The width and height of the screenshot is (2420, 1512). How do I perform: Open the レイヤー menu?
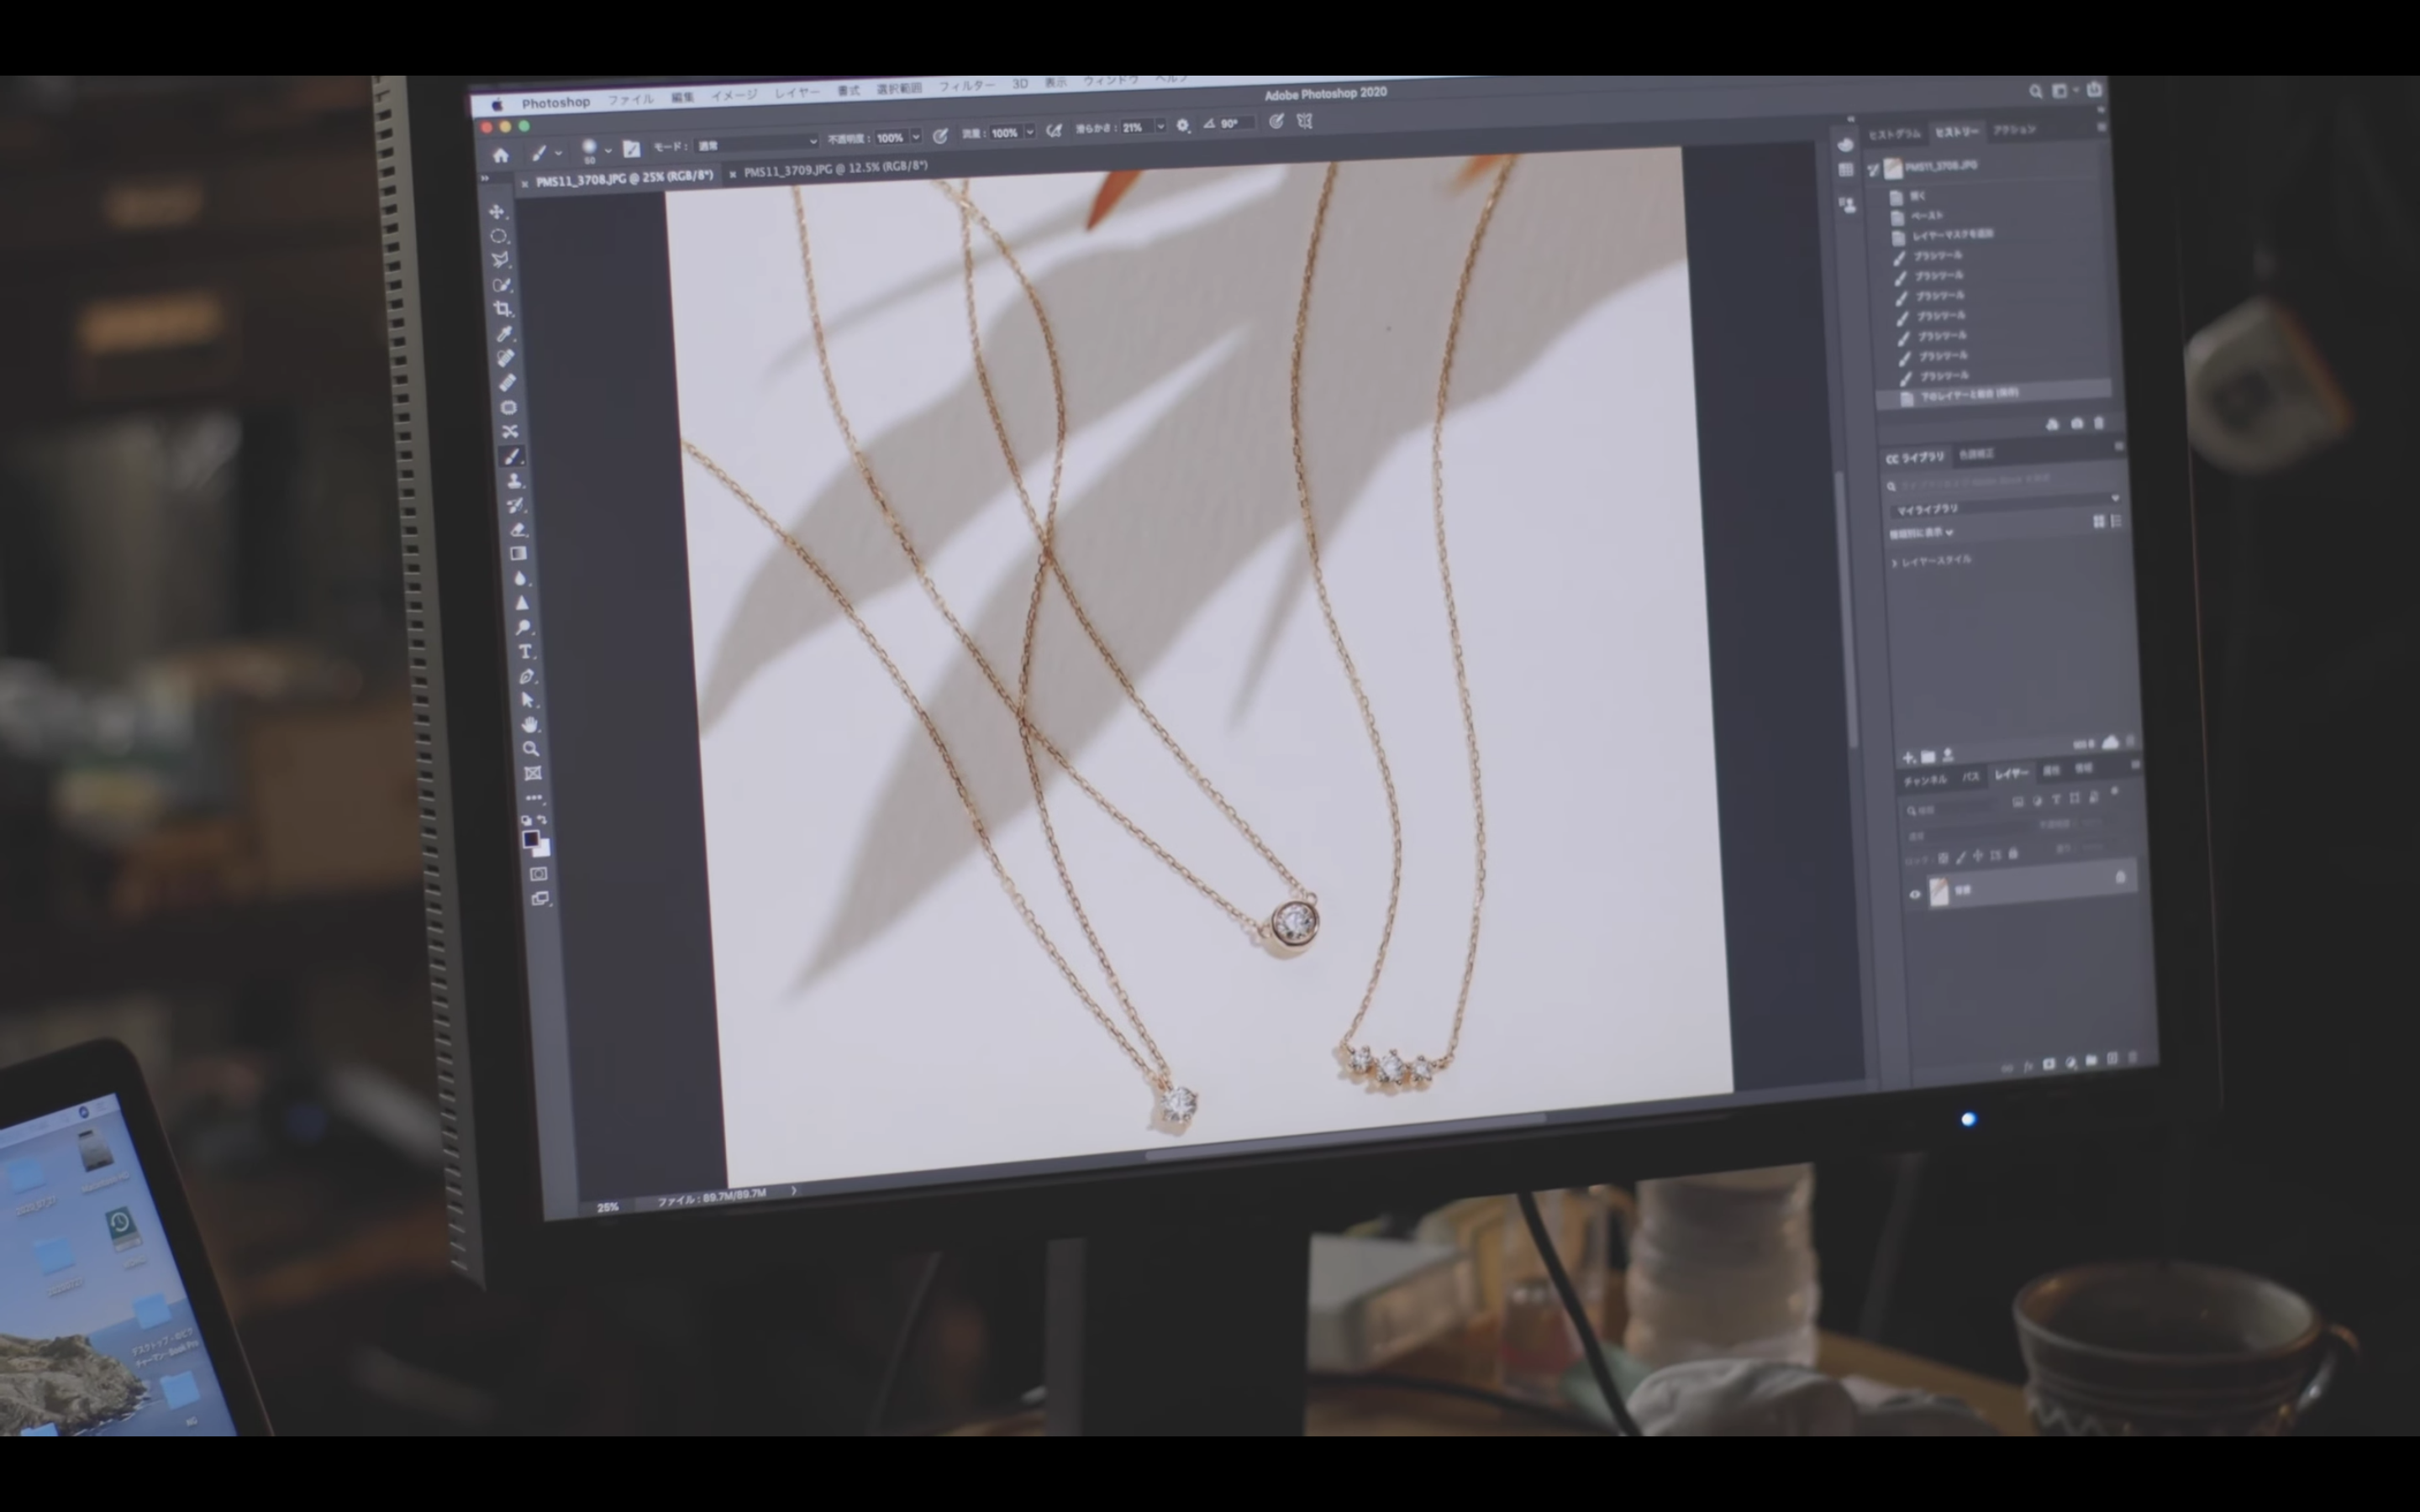(x=797, y=92)
